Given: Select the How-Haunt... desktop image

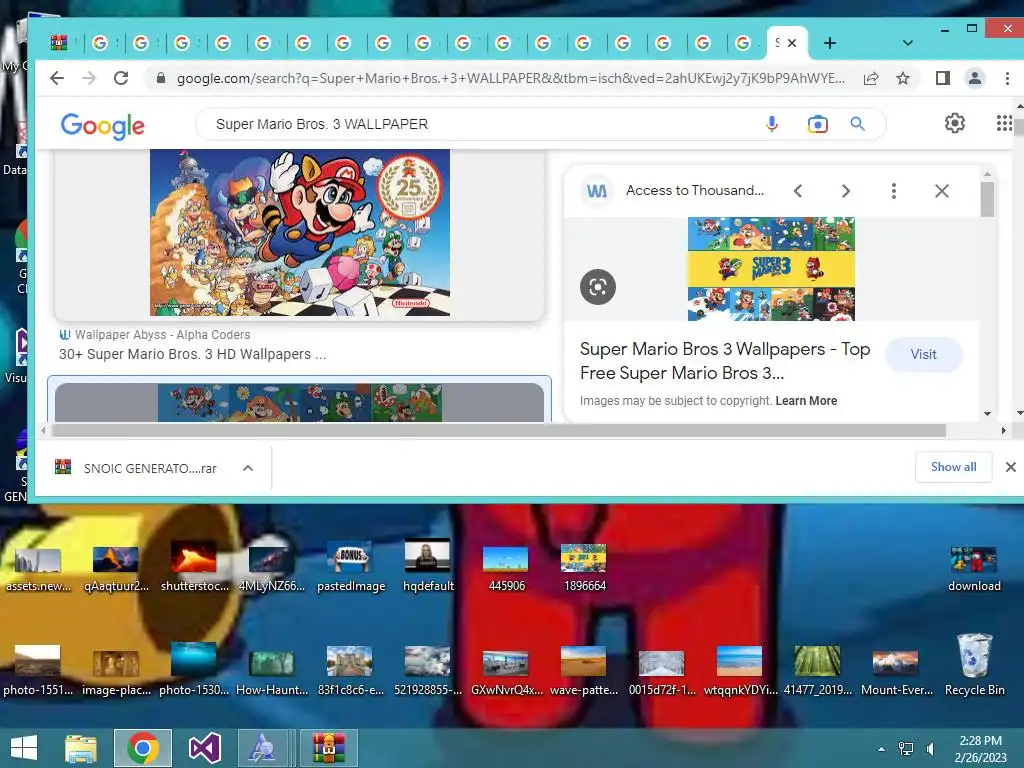Looking at the screenshot, I should coord(272,673).
